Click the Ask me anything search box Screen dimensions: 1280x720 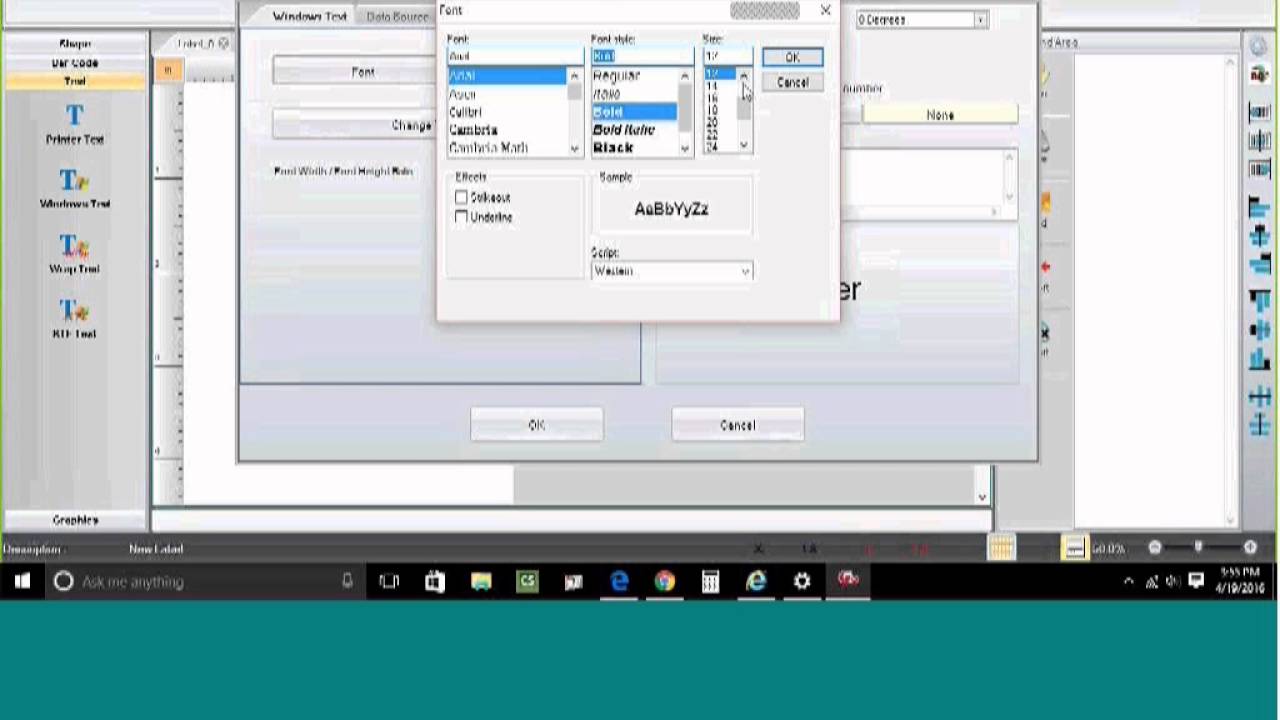[203, 581]
